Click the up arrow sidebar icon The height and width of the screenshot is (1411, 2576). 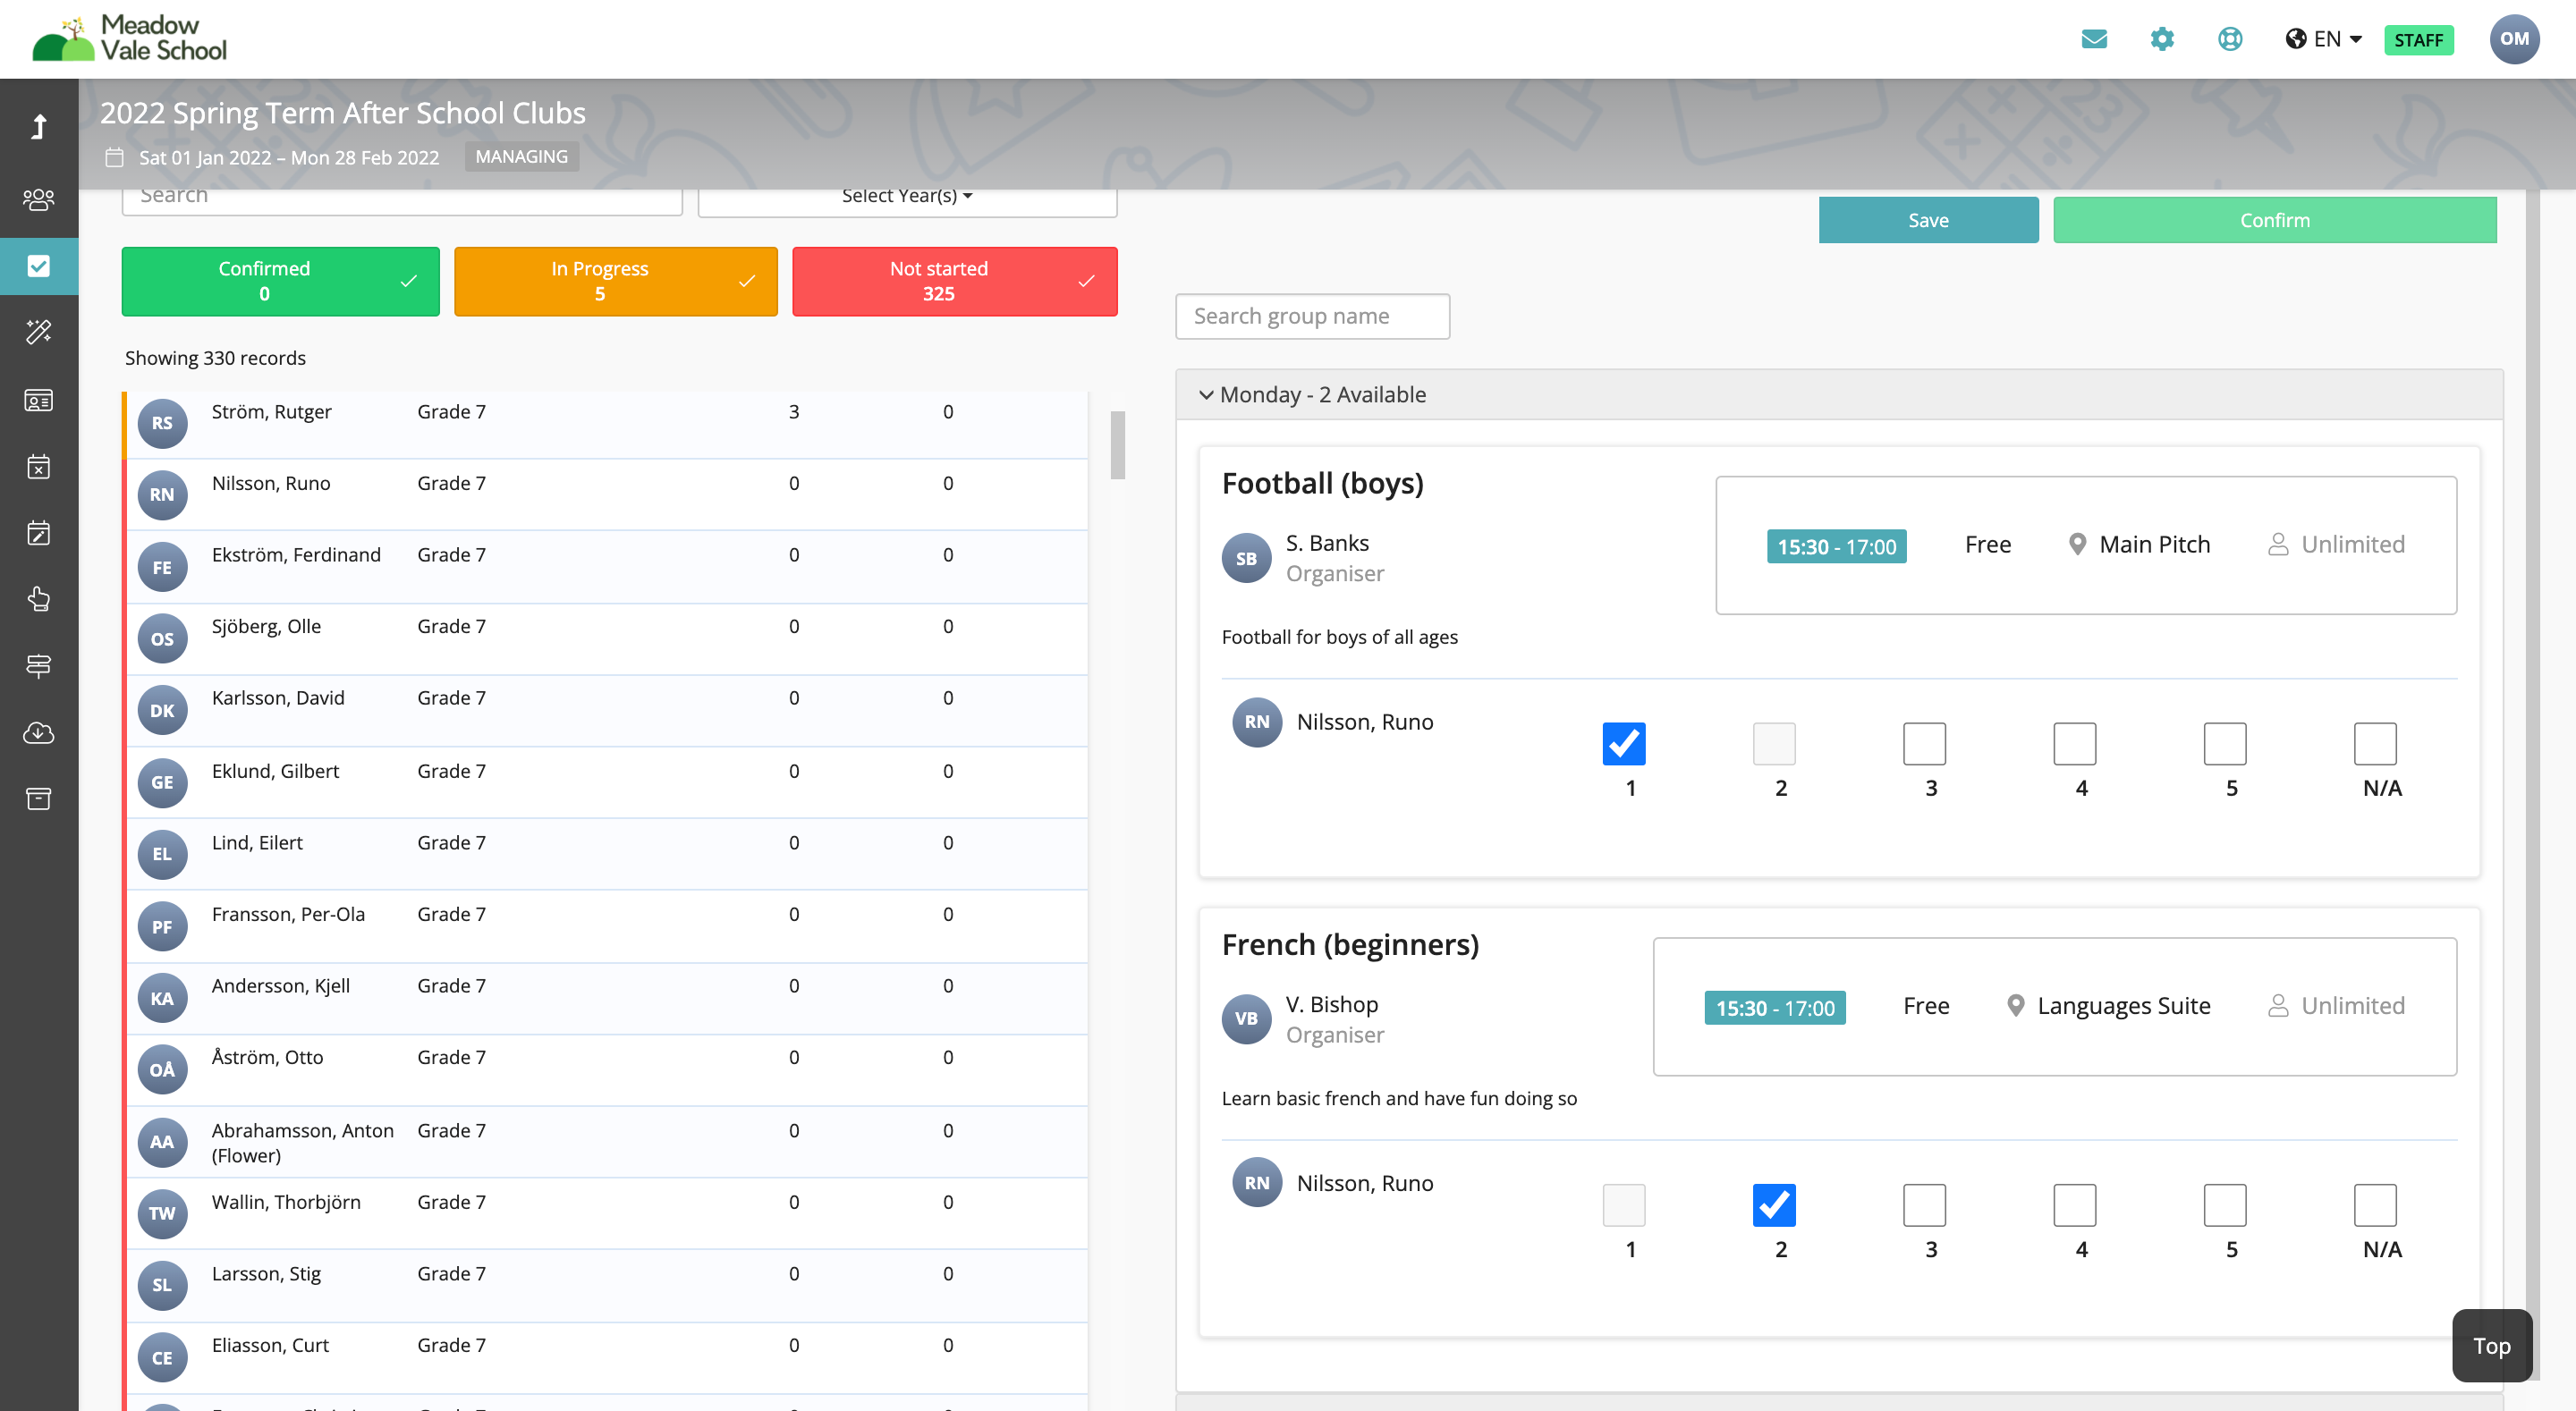coord(39,127)
